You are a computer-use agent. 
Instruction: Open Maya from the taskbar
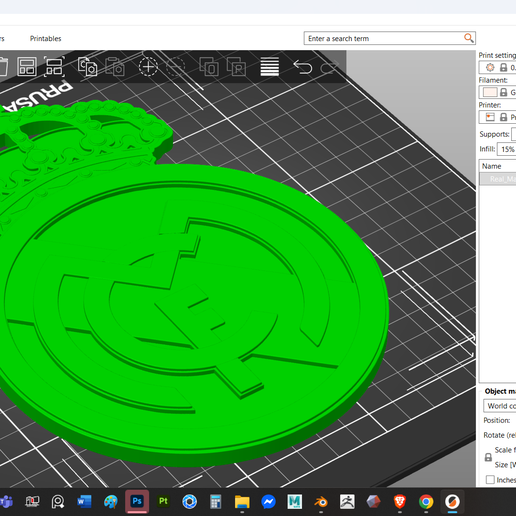295,501
